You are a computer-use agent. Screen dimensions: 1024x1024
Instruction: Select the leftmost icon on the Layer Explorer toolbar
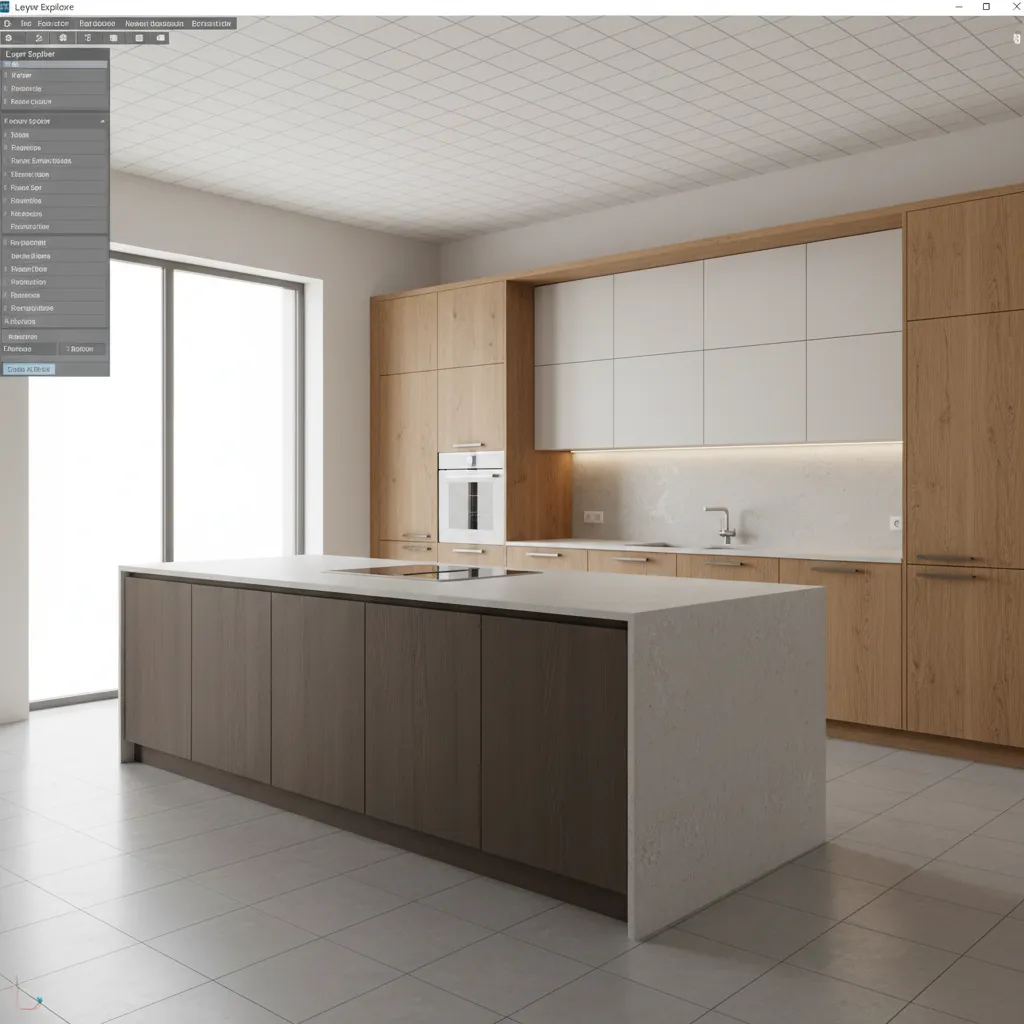8,38
